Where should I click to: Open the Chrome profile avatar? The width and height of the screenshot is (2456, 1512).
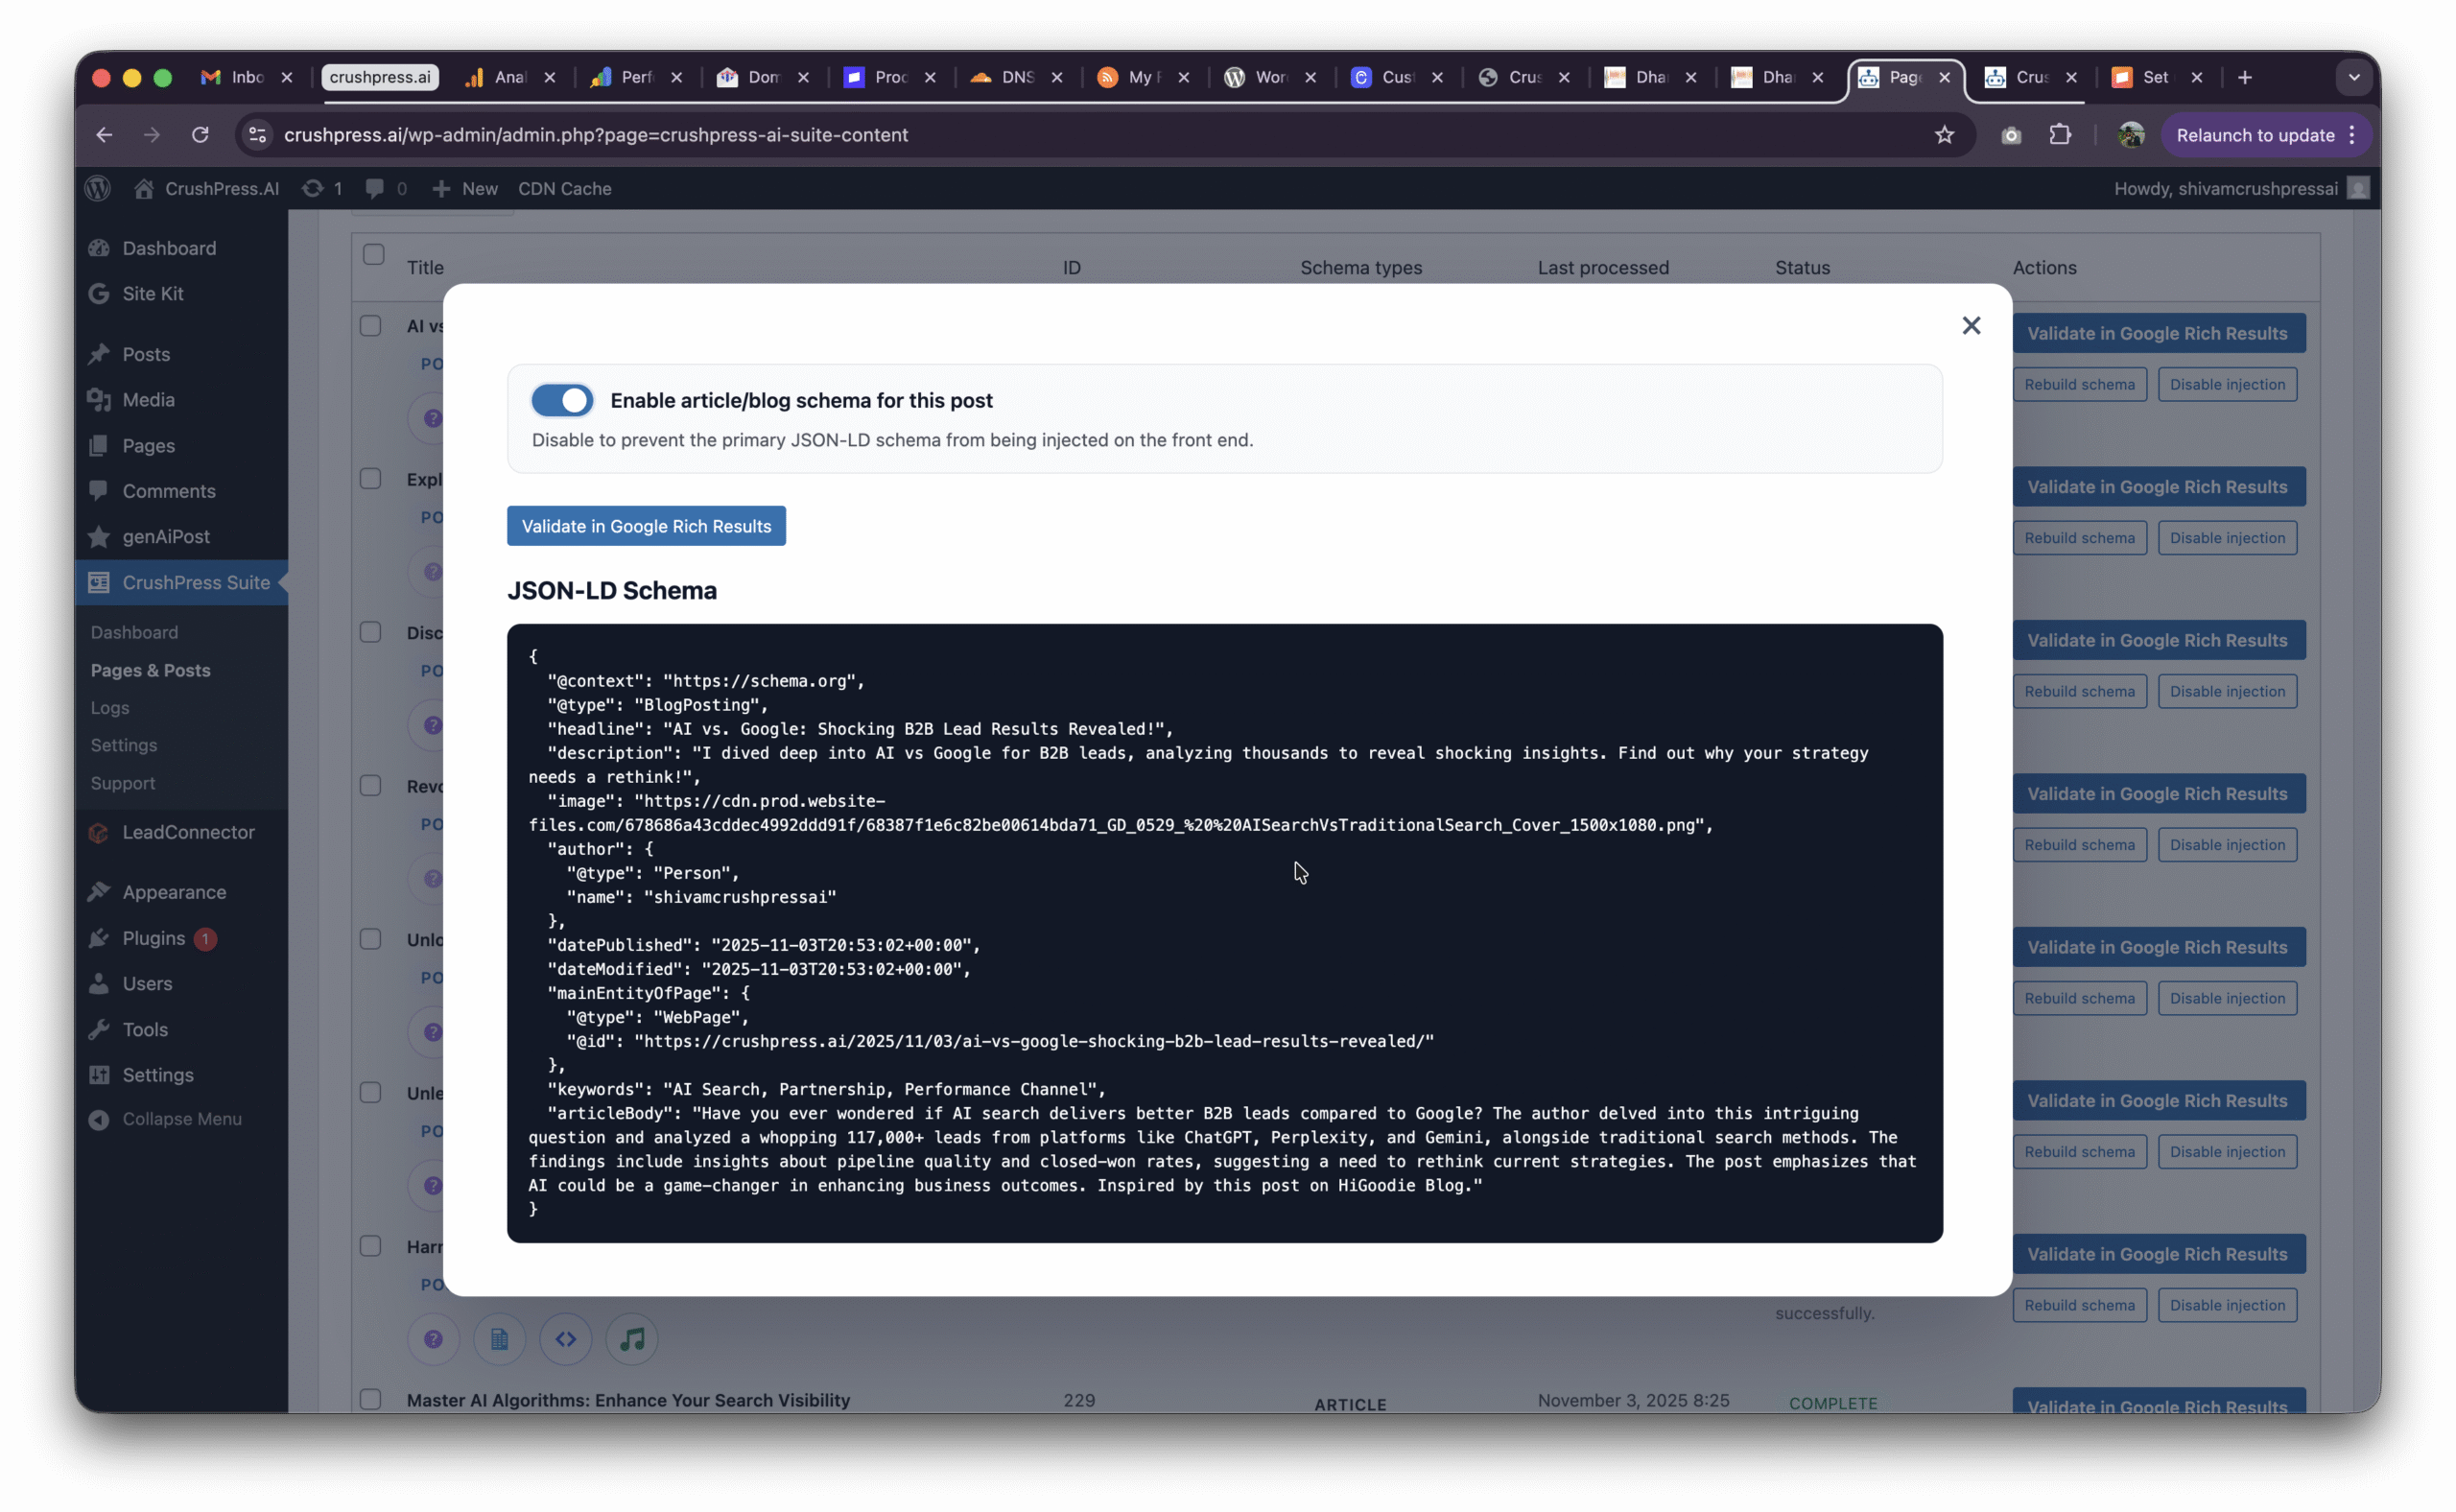pos(2131,135)
